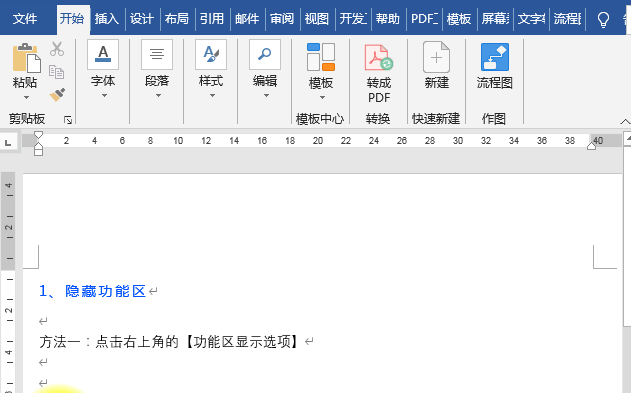Switch to the 开发 developer tab

pyautogui.click(x=353, y=19)
